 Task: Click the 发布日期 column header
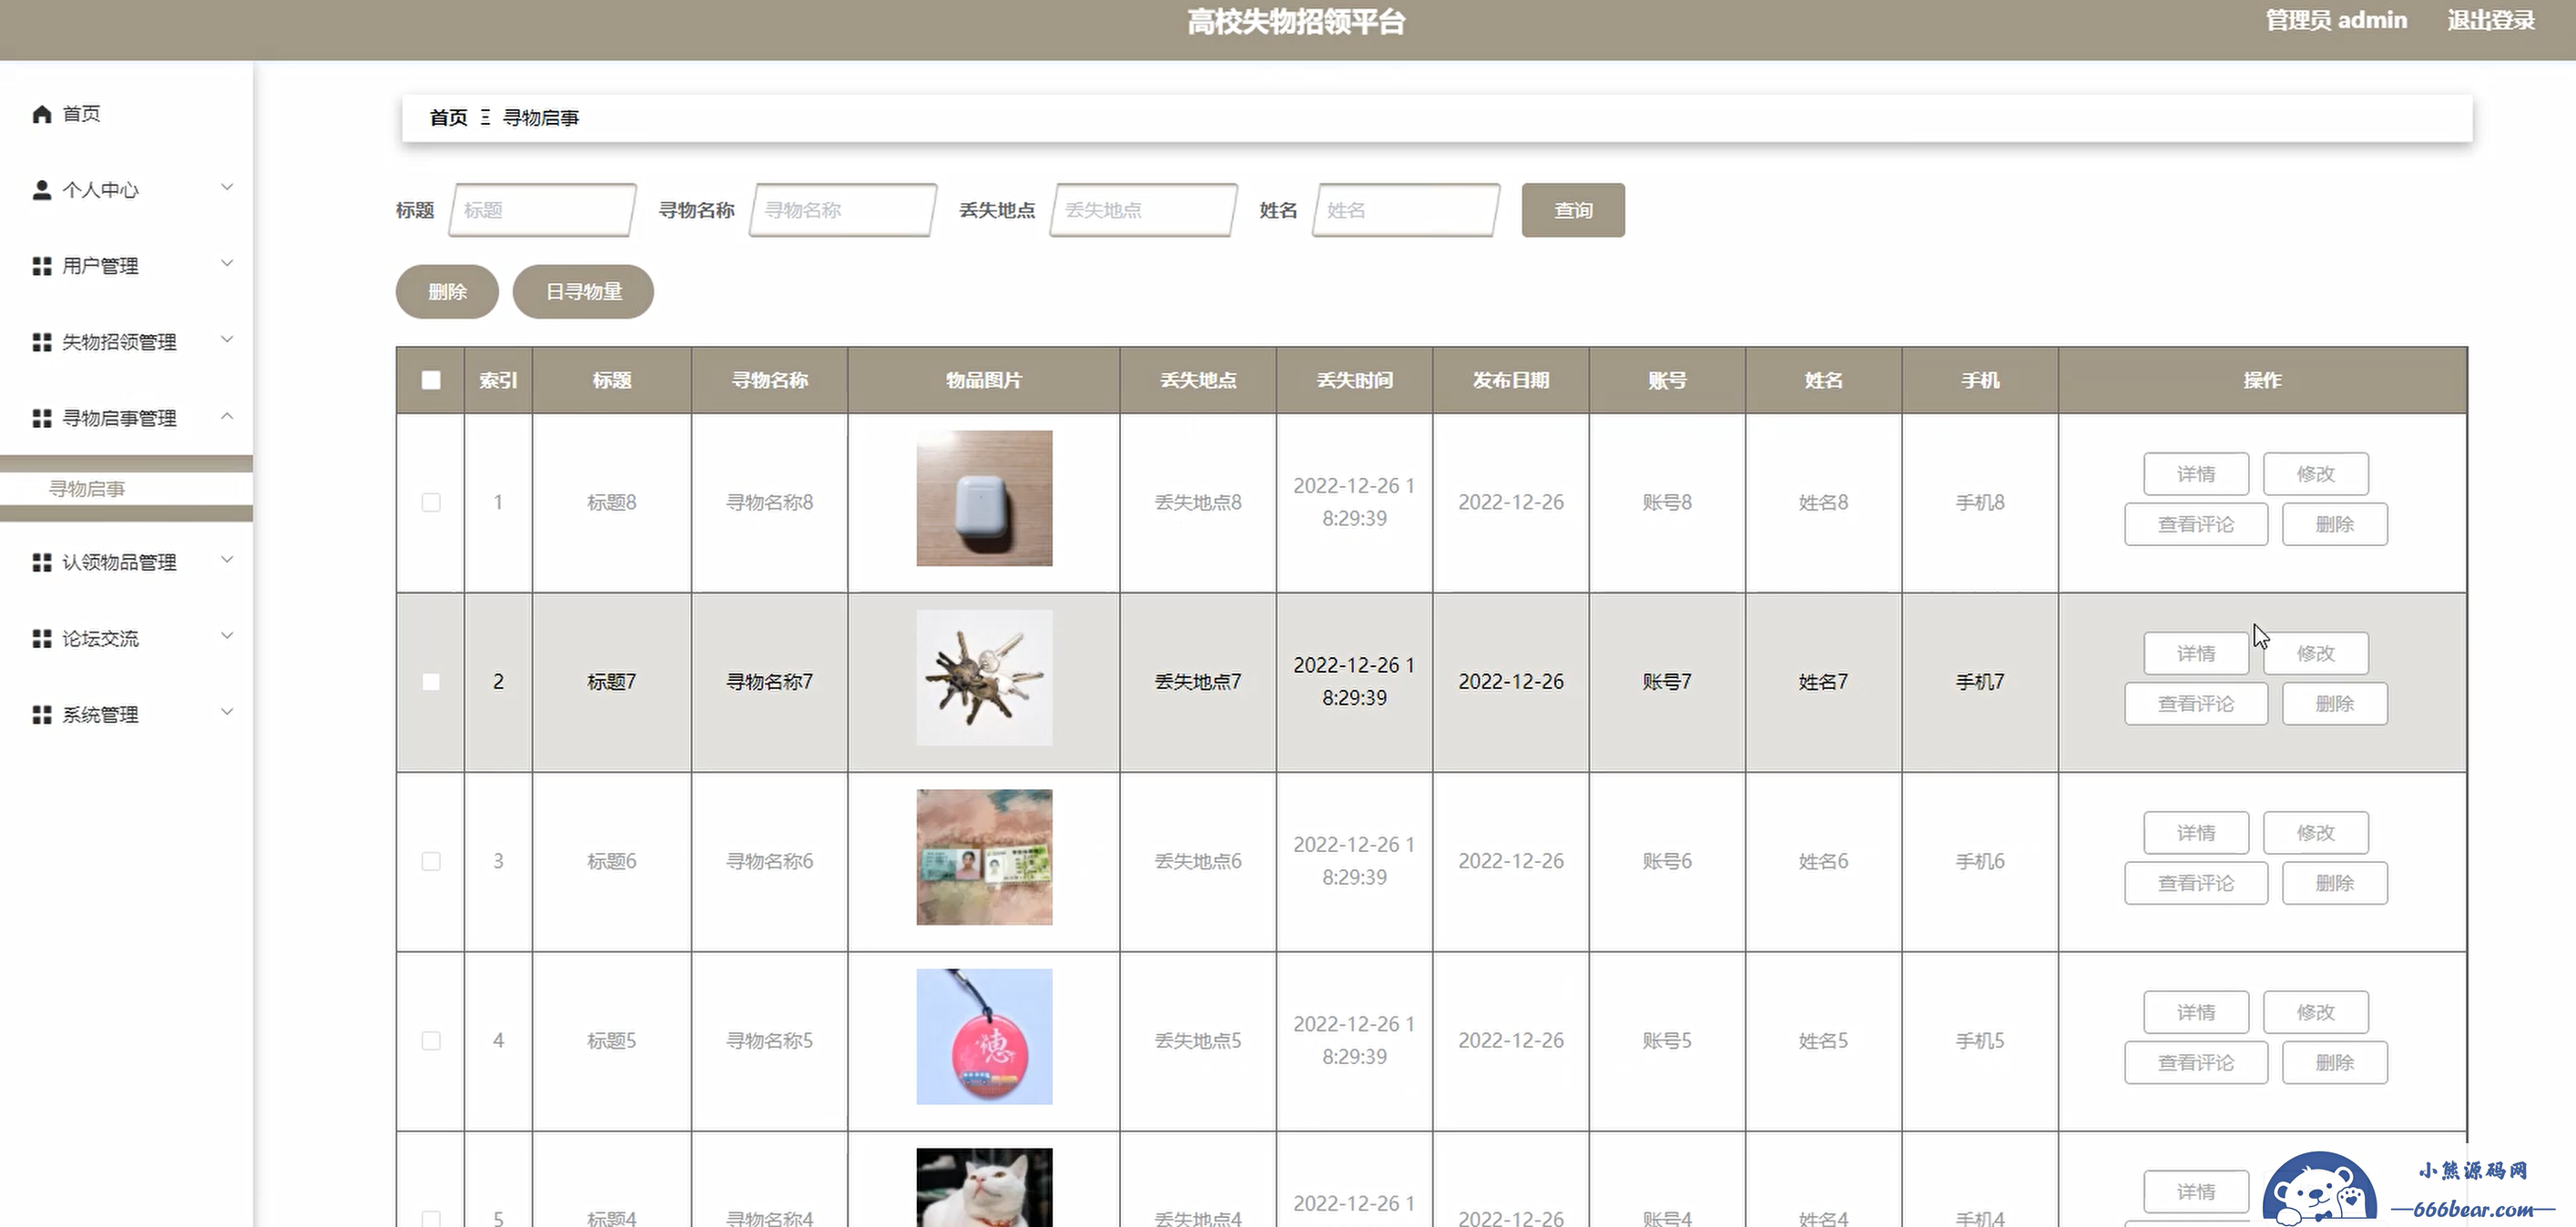[x=1510, y=380]
